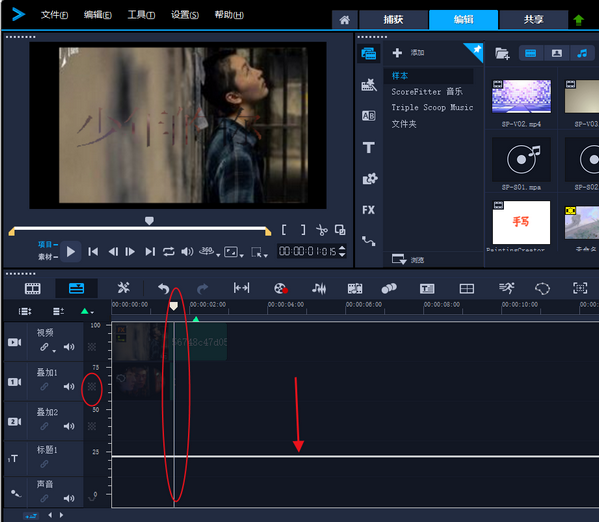Switch to Storyboard view
Screen dimensions: 599x522
point(32,289)
